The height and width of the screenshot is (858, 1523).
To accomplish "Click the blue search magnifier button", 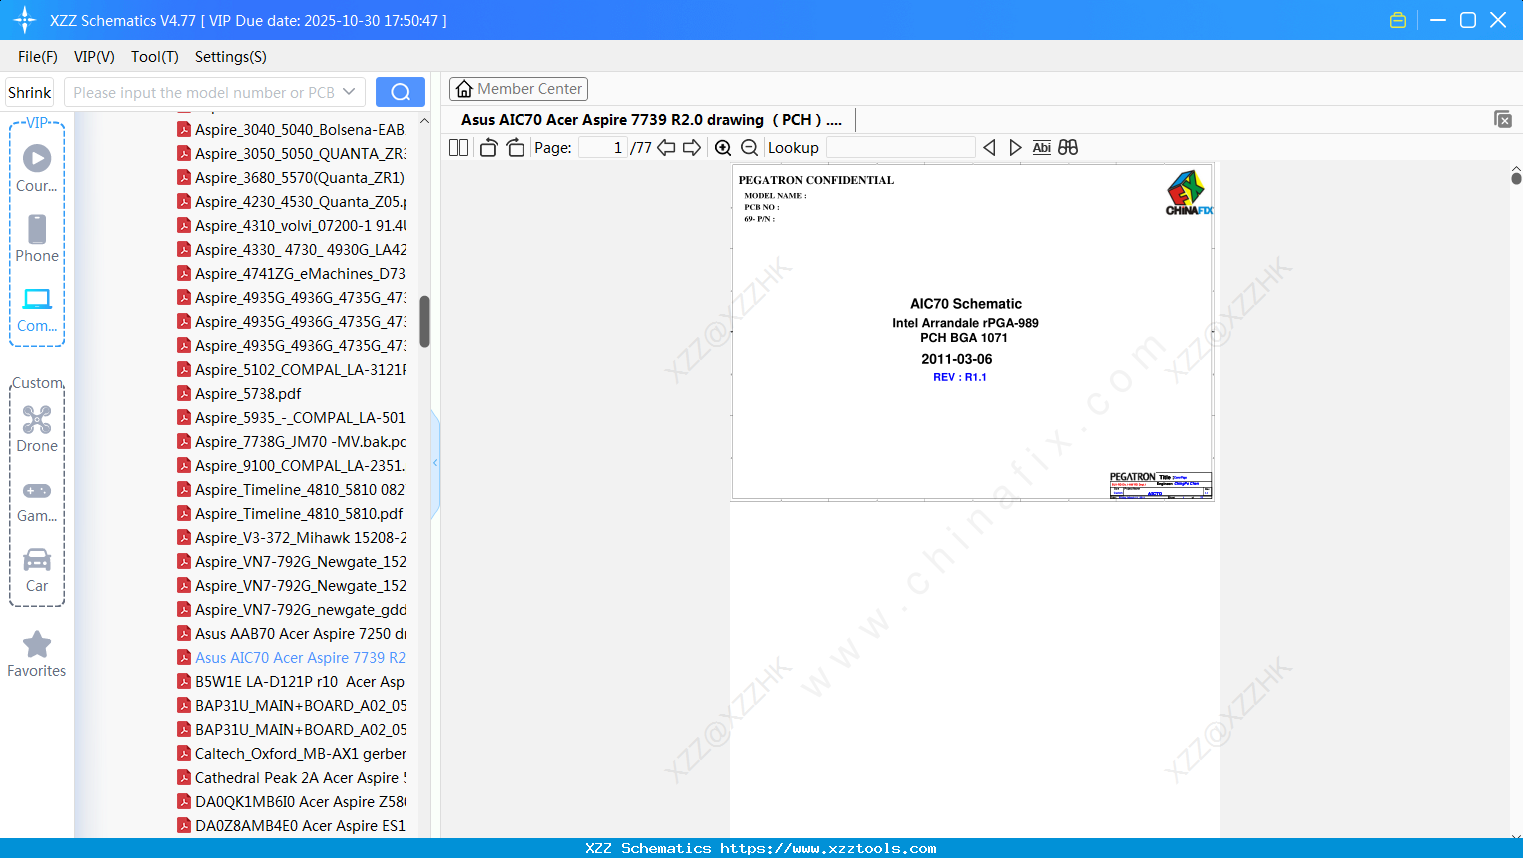I will pos(400,92).
